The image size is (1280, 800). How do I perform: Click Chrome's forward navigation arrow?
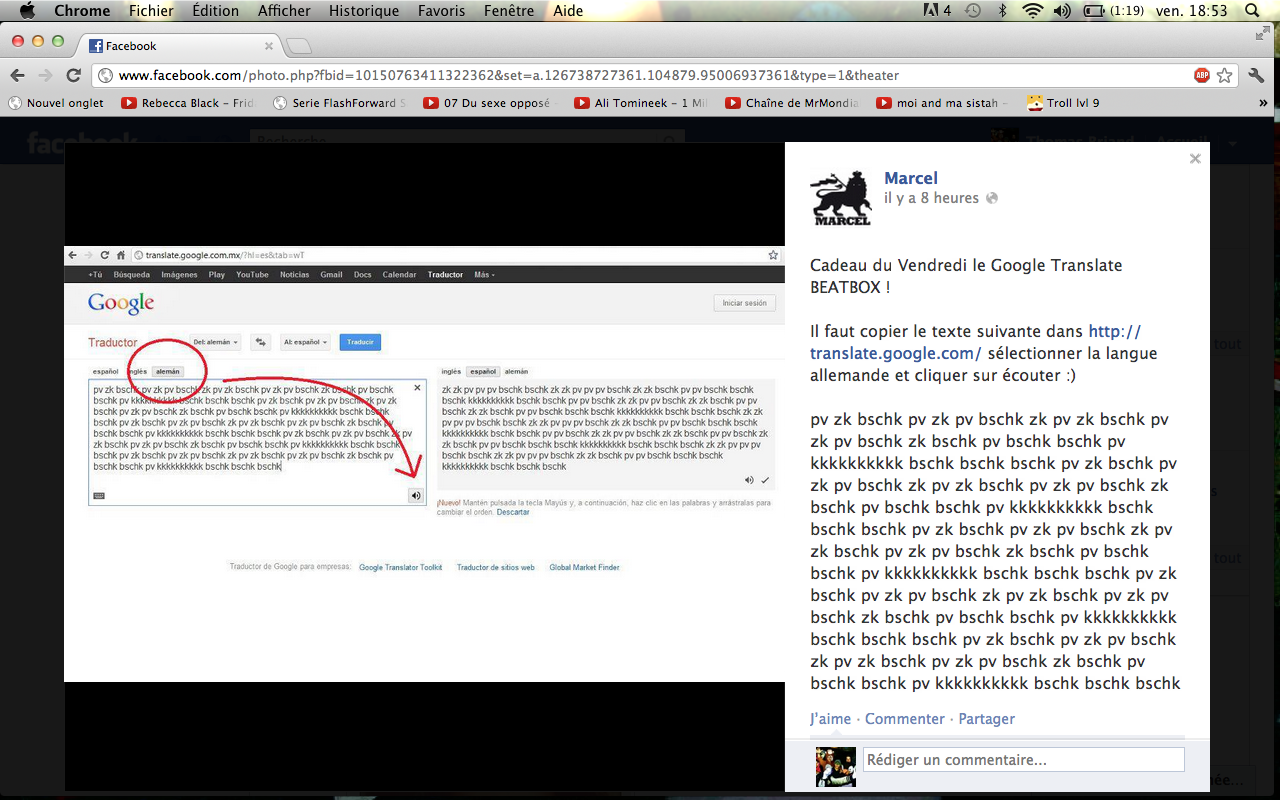[x=45, y=75]
